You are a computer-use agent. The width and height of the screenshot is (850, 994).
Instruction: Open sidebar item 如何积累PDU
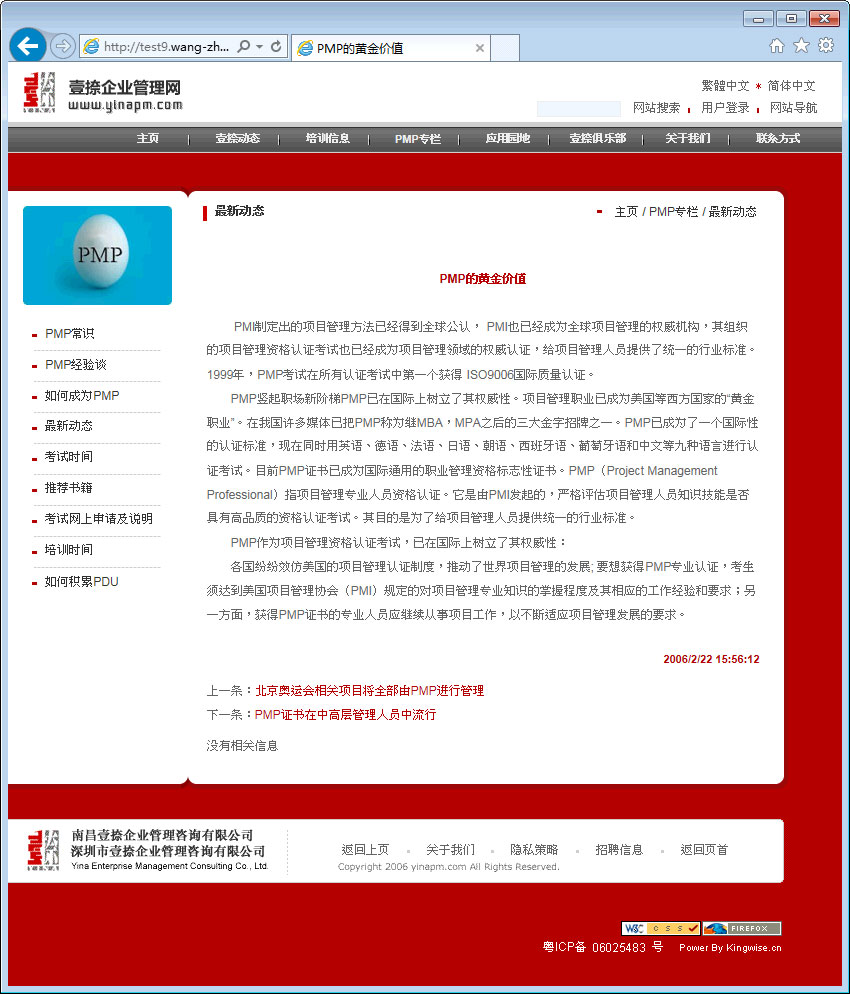(81, 582)
